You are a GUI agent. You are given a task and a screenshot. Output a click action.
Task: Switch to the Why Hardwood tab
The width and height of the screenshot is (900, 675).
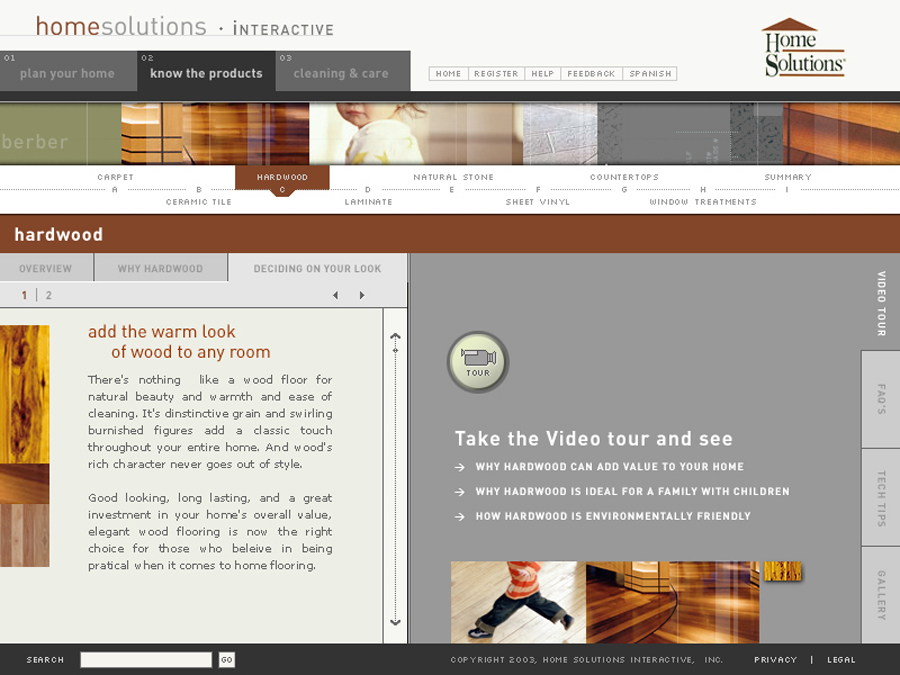(x=160, y=268)
